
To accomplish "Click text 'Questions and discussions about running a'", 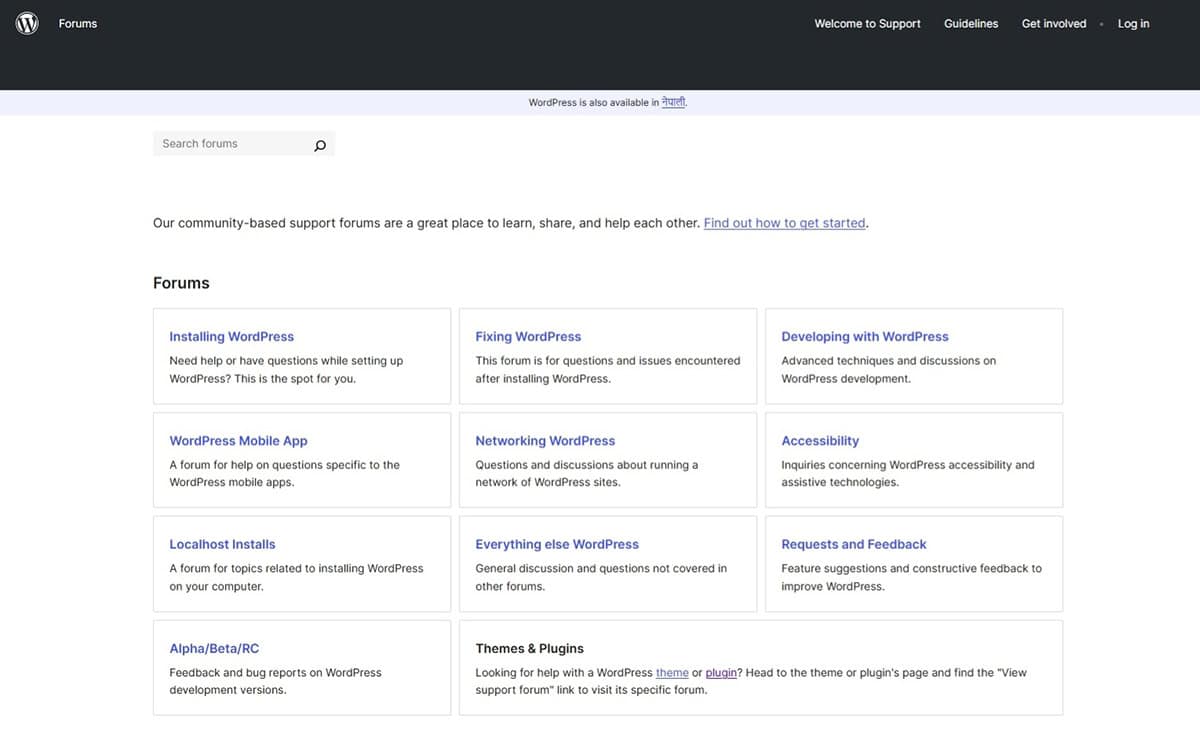I will [587, 465].
